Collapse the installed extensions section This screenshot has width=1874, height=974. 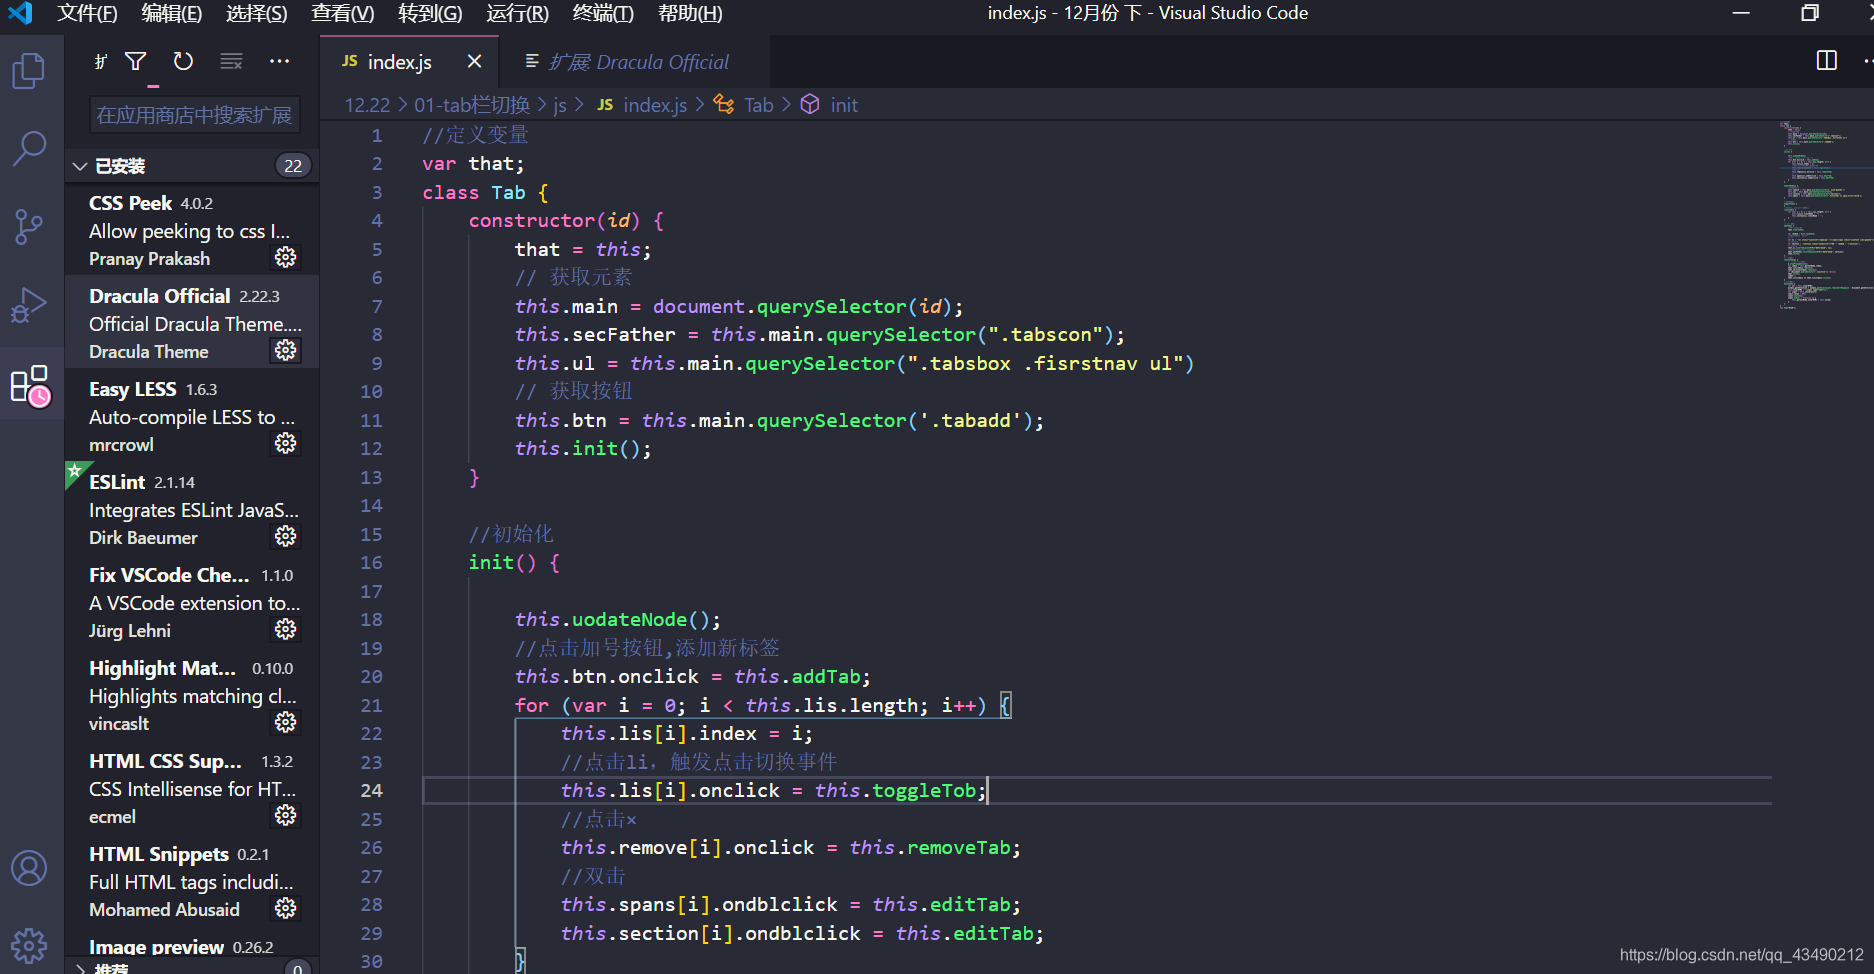80,166
